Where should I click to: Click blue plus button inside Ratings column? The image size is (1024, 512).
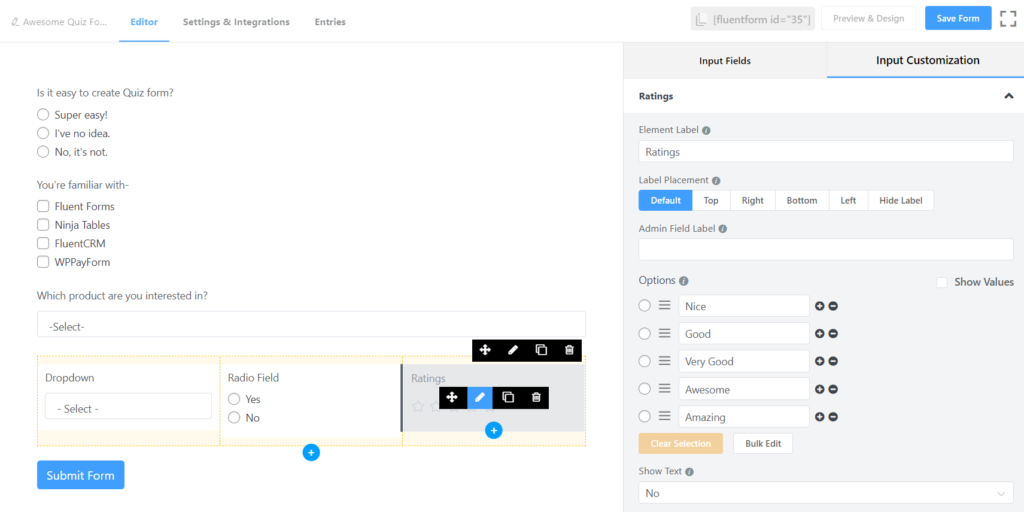click(x=494, y=430)
